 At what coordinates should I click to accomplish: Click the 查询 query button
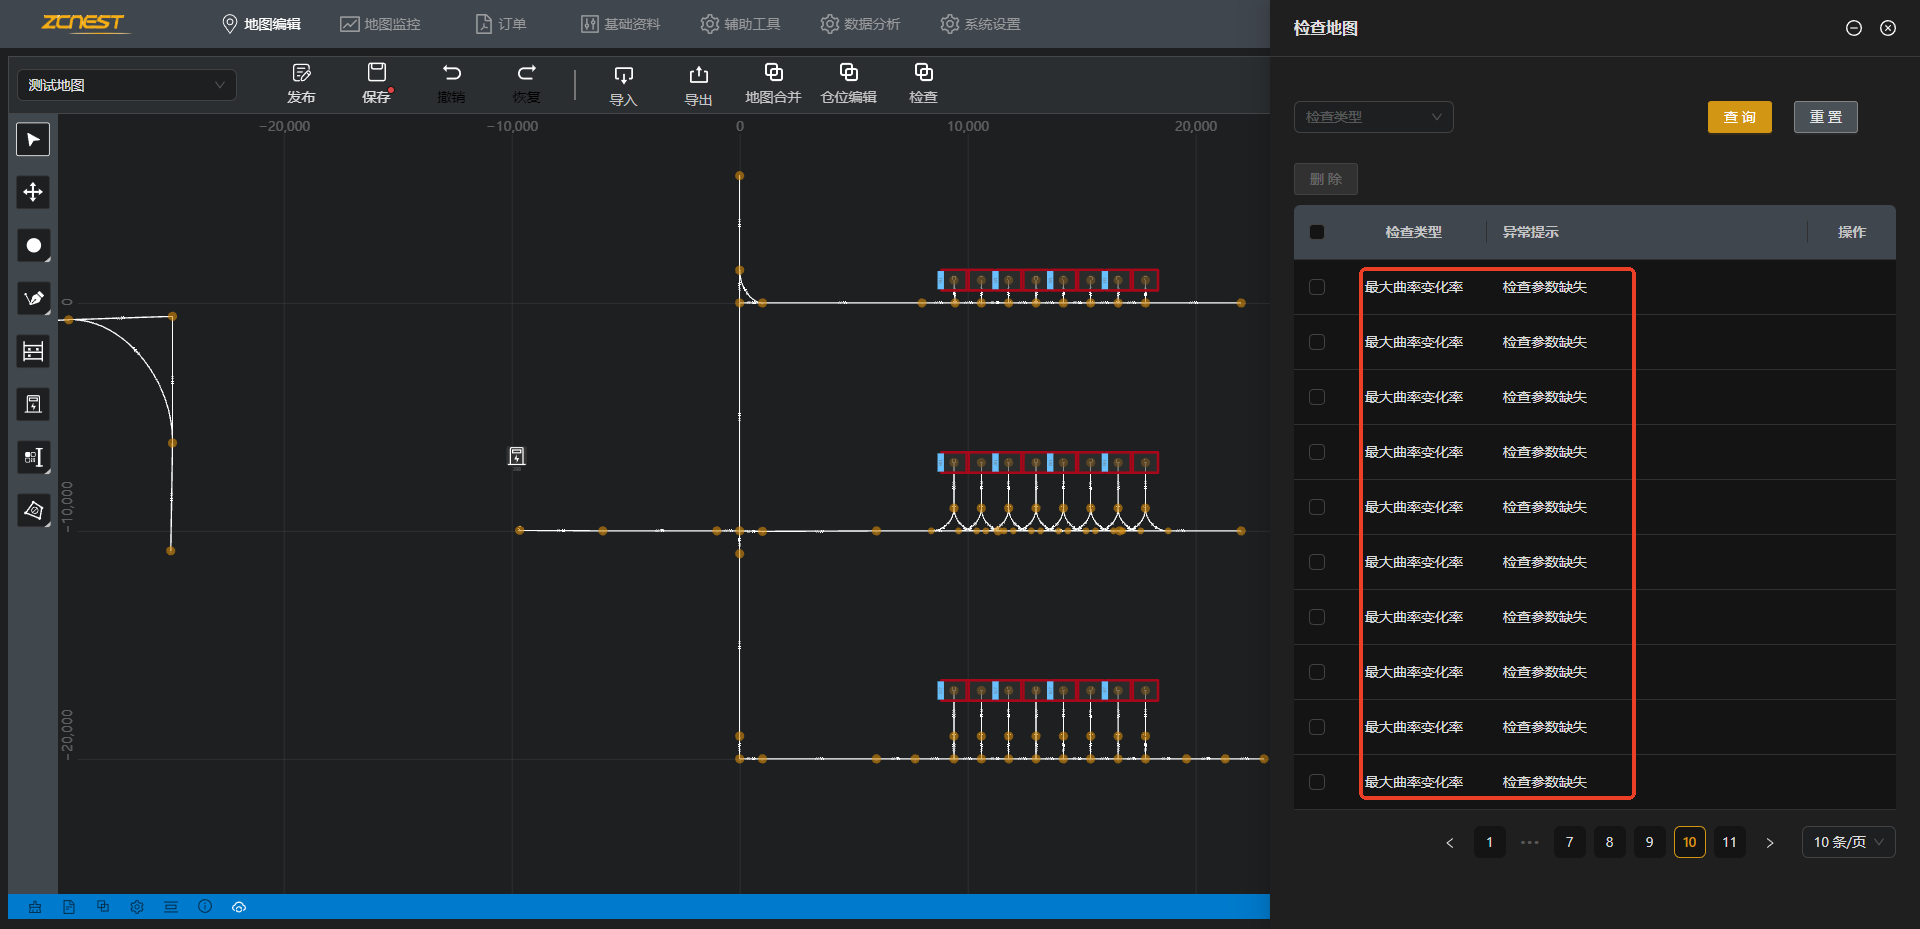pos(1739,117)
